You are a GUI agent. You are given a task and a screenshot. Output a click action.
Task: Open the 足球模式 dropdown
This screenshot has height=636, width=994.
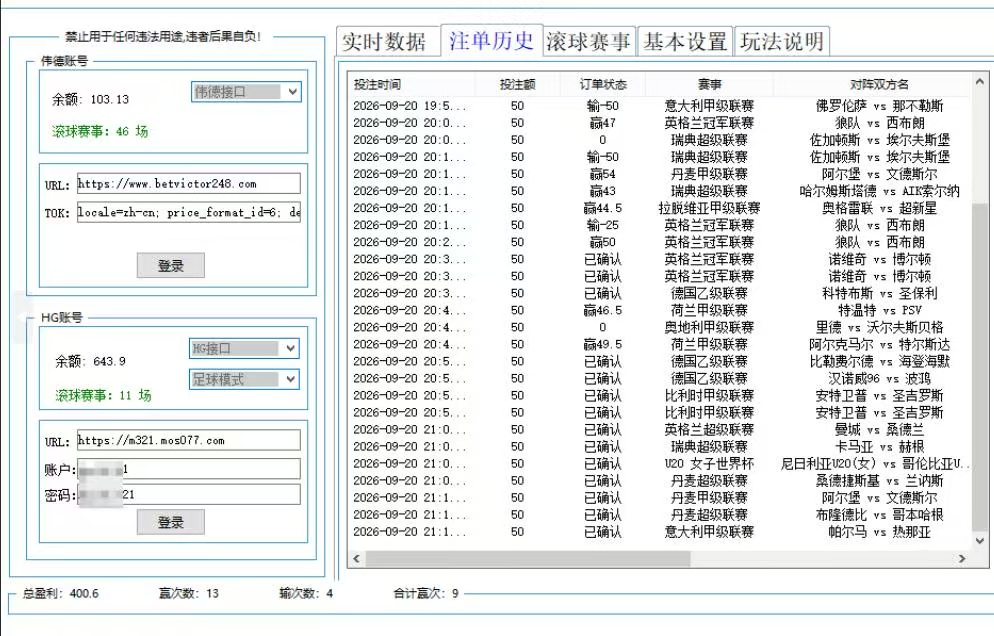[x=244, y=379]
